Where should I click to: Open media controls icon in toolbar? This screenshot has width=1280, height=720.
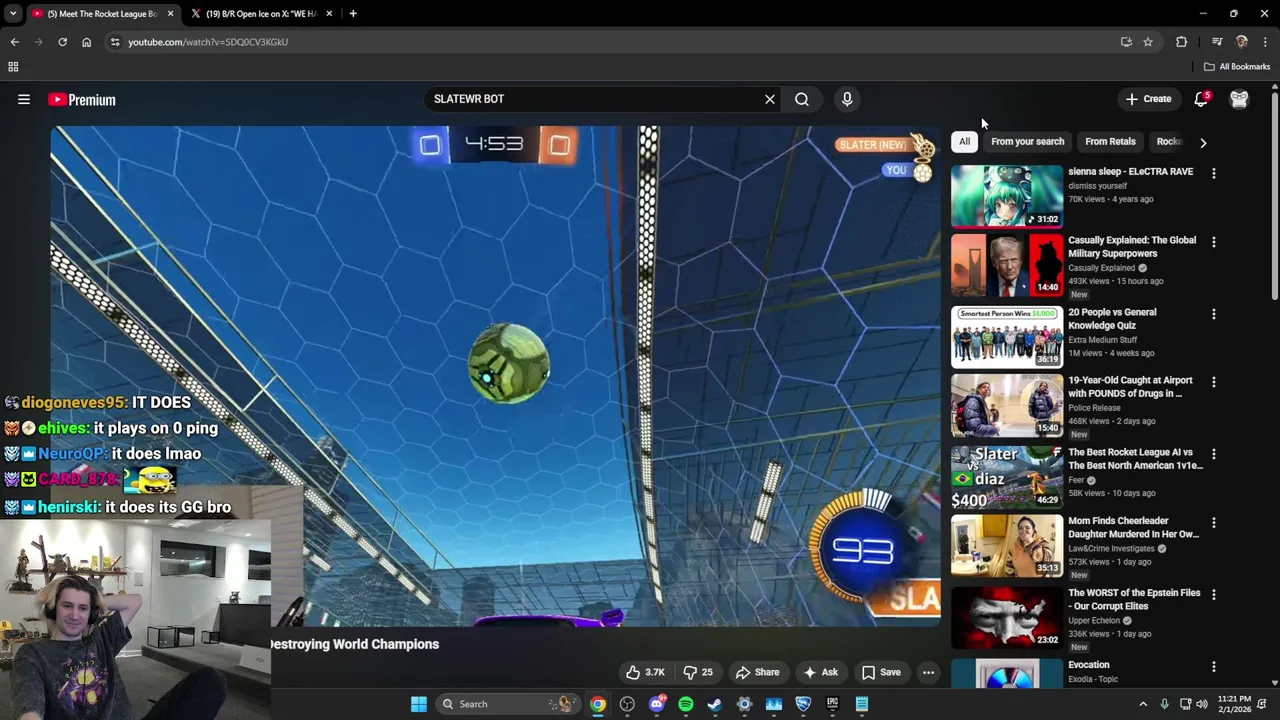1217,42
